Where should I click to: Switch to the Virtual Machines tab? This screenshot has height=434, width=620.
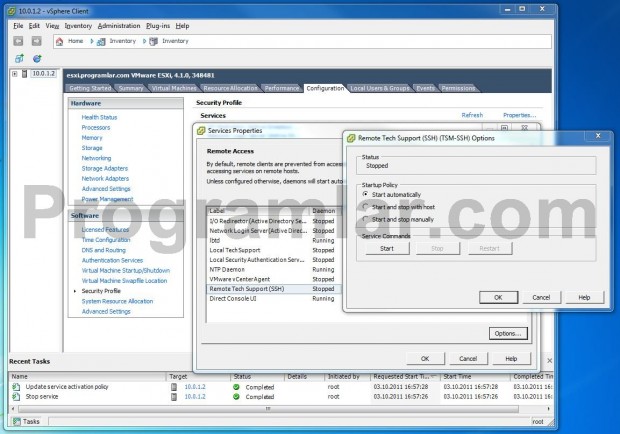(x=174, y=88)
